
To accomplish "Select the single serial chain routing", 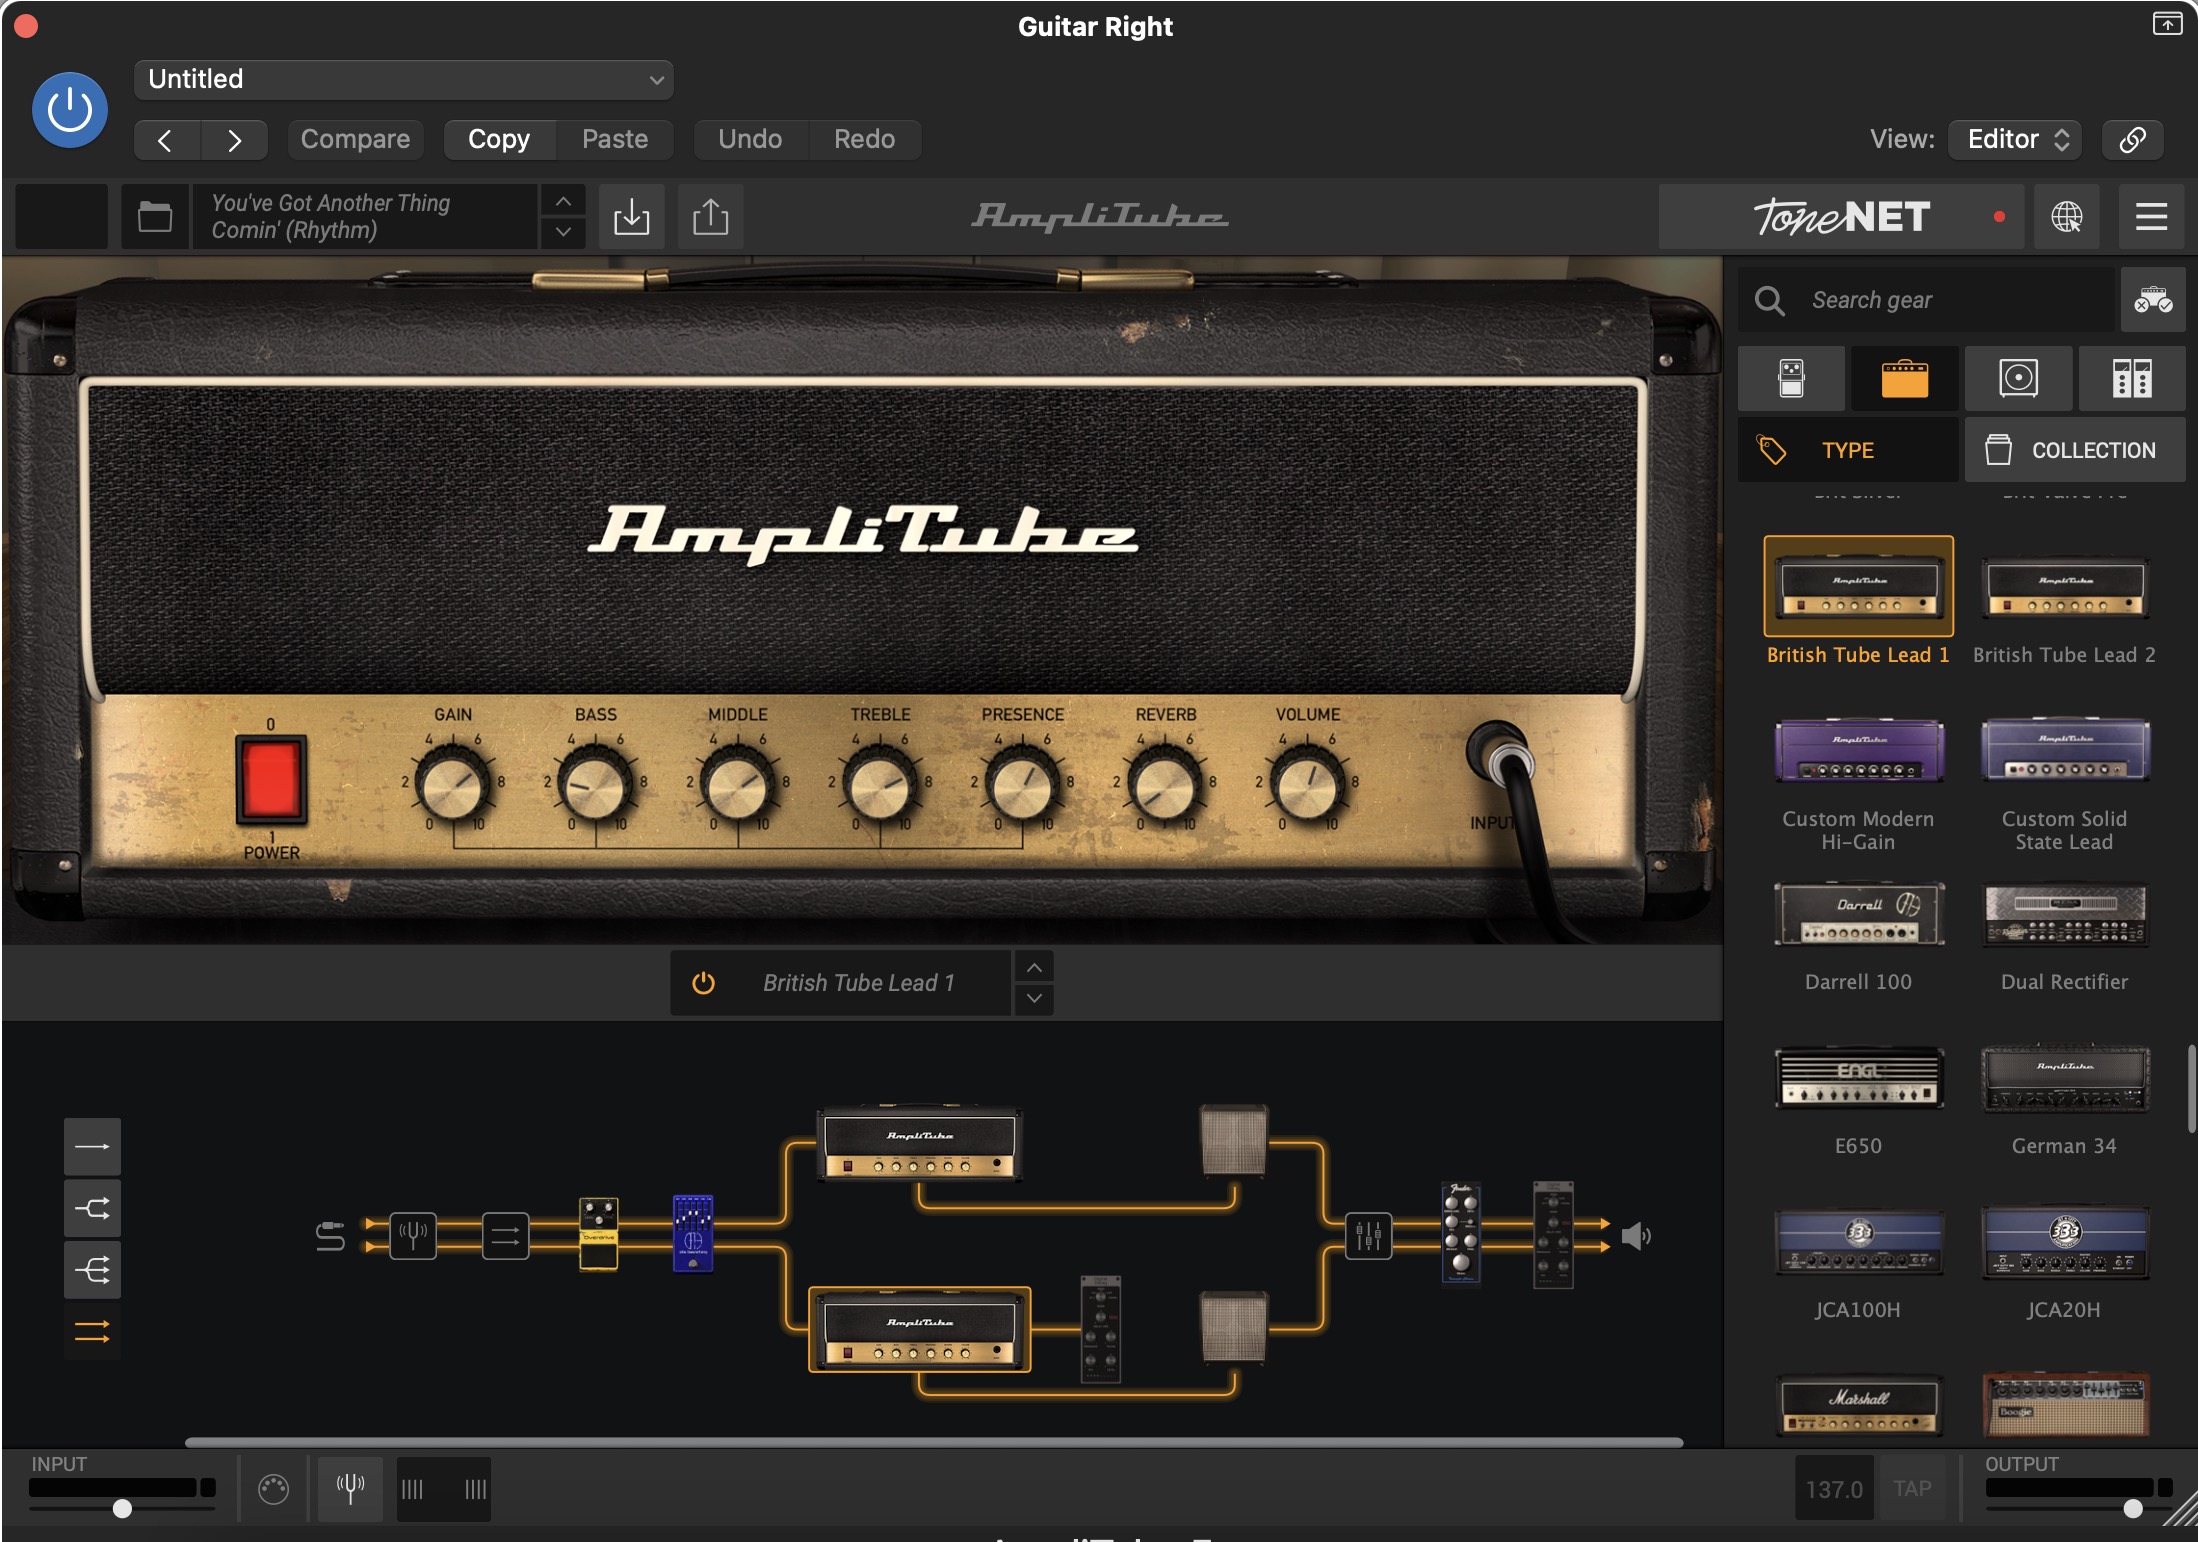I will point(92,1146).
